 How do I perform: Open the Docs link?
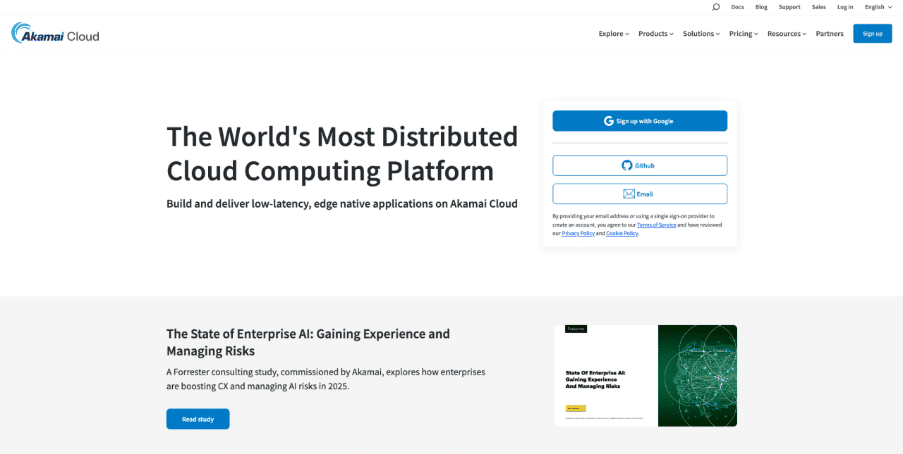[x=737, y=7]
